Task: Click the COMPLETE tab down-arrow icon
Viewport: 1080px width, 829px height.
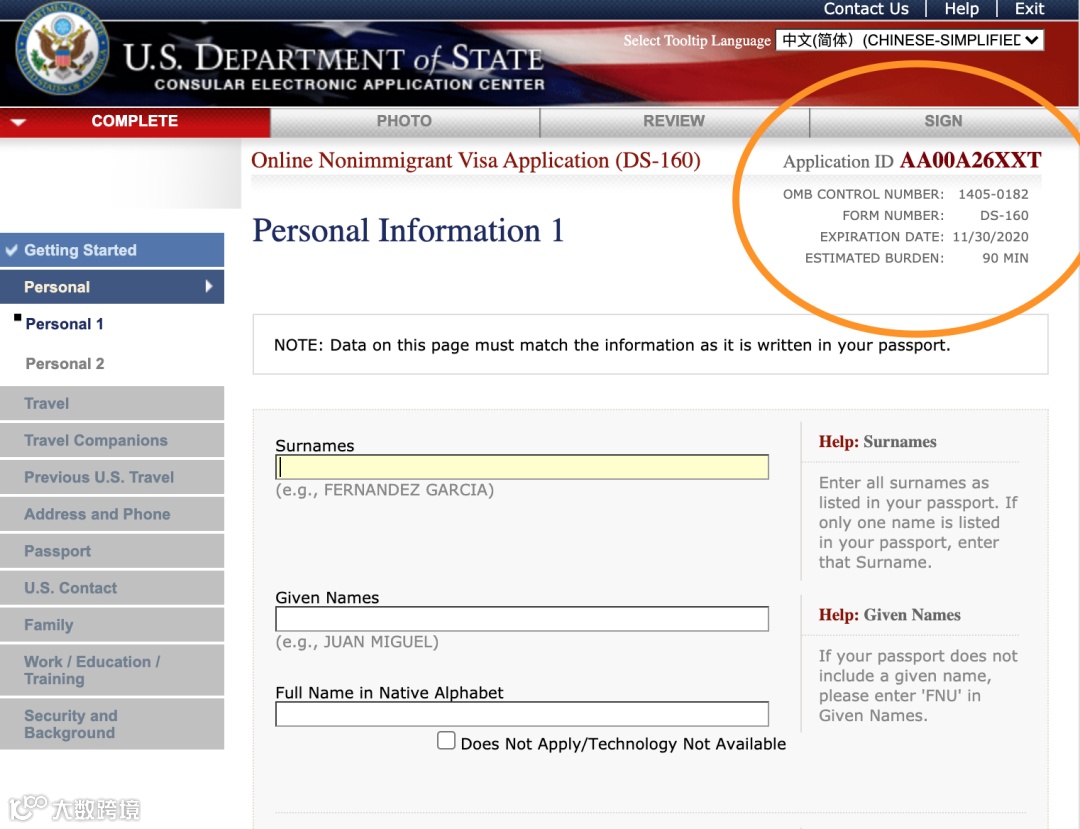Action: 18,122
